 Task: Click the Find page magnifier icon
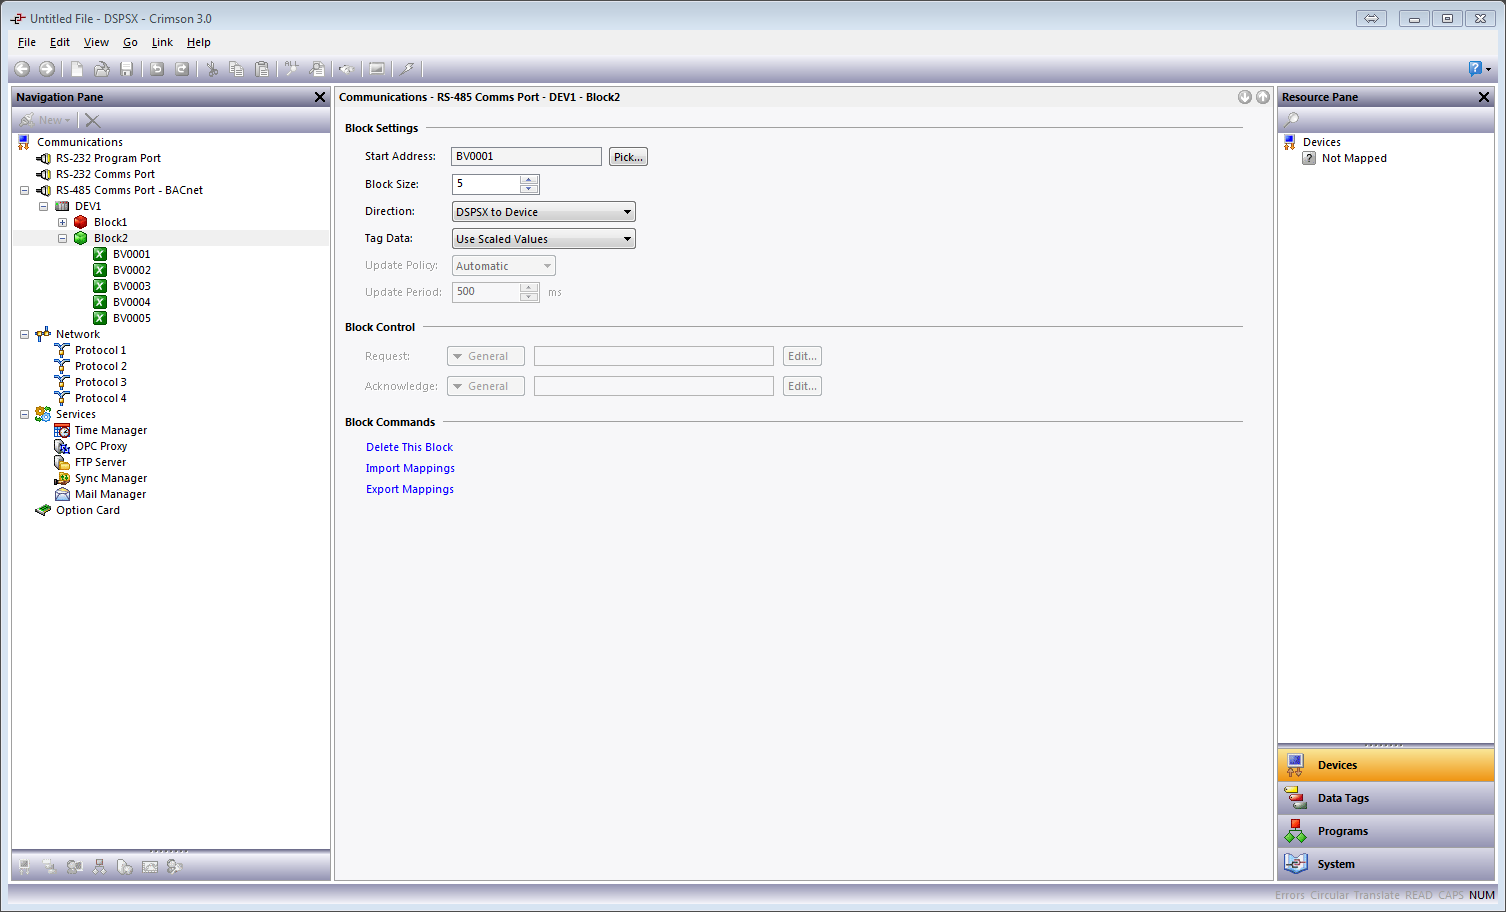coord(318,69)
